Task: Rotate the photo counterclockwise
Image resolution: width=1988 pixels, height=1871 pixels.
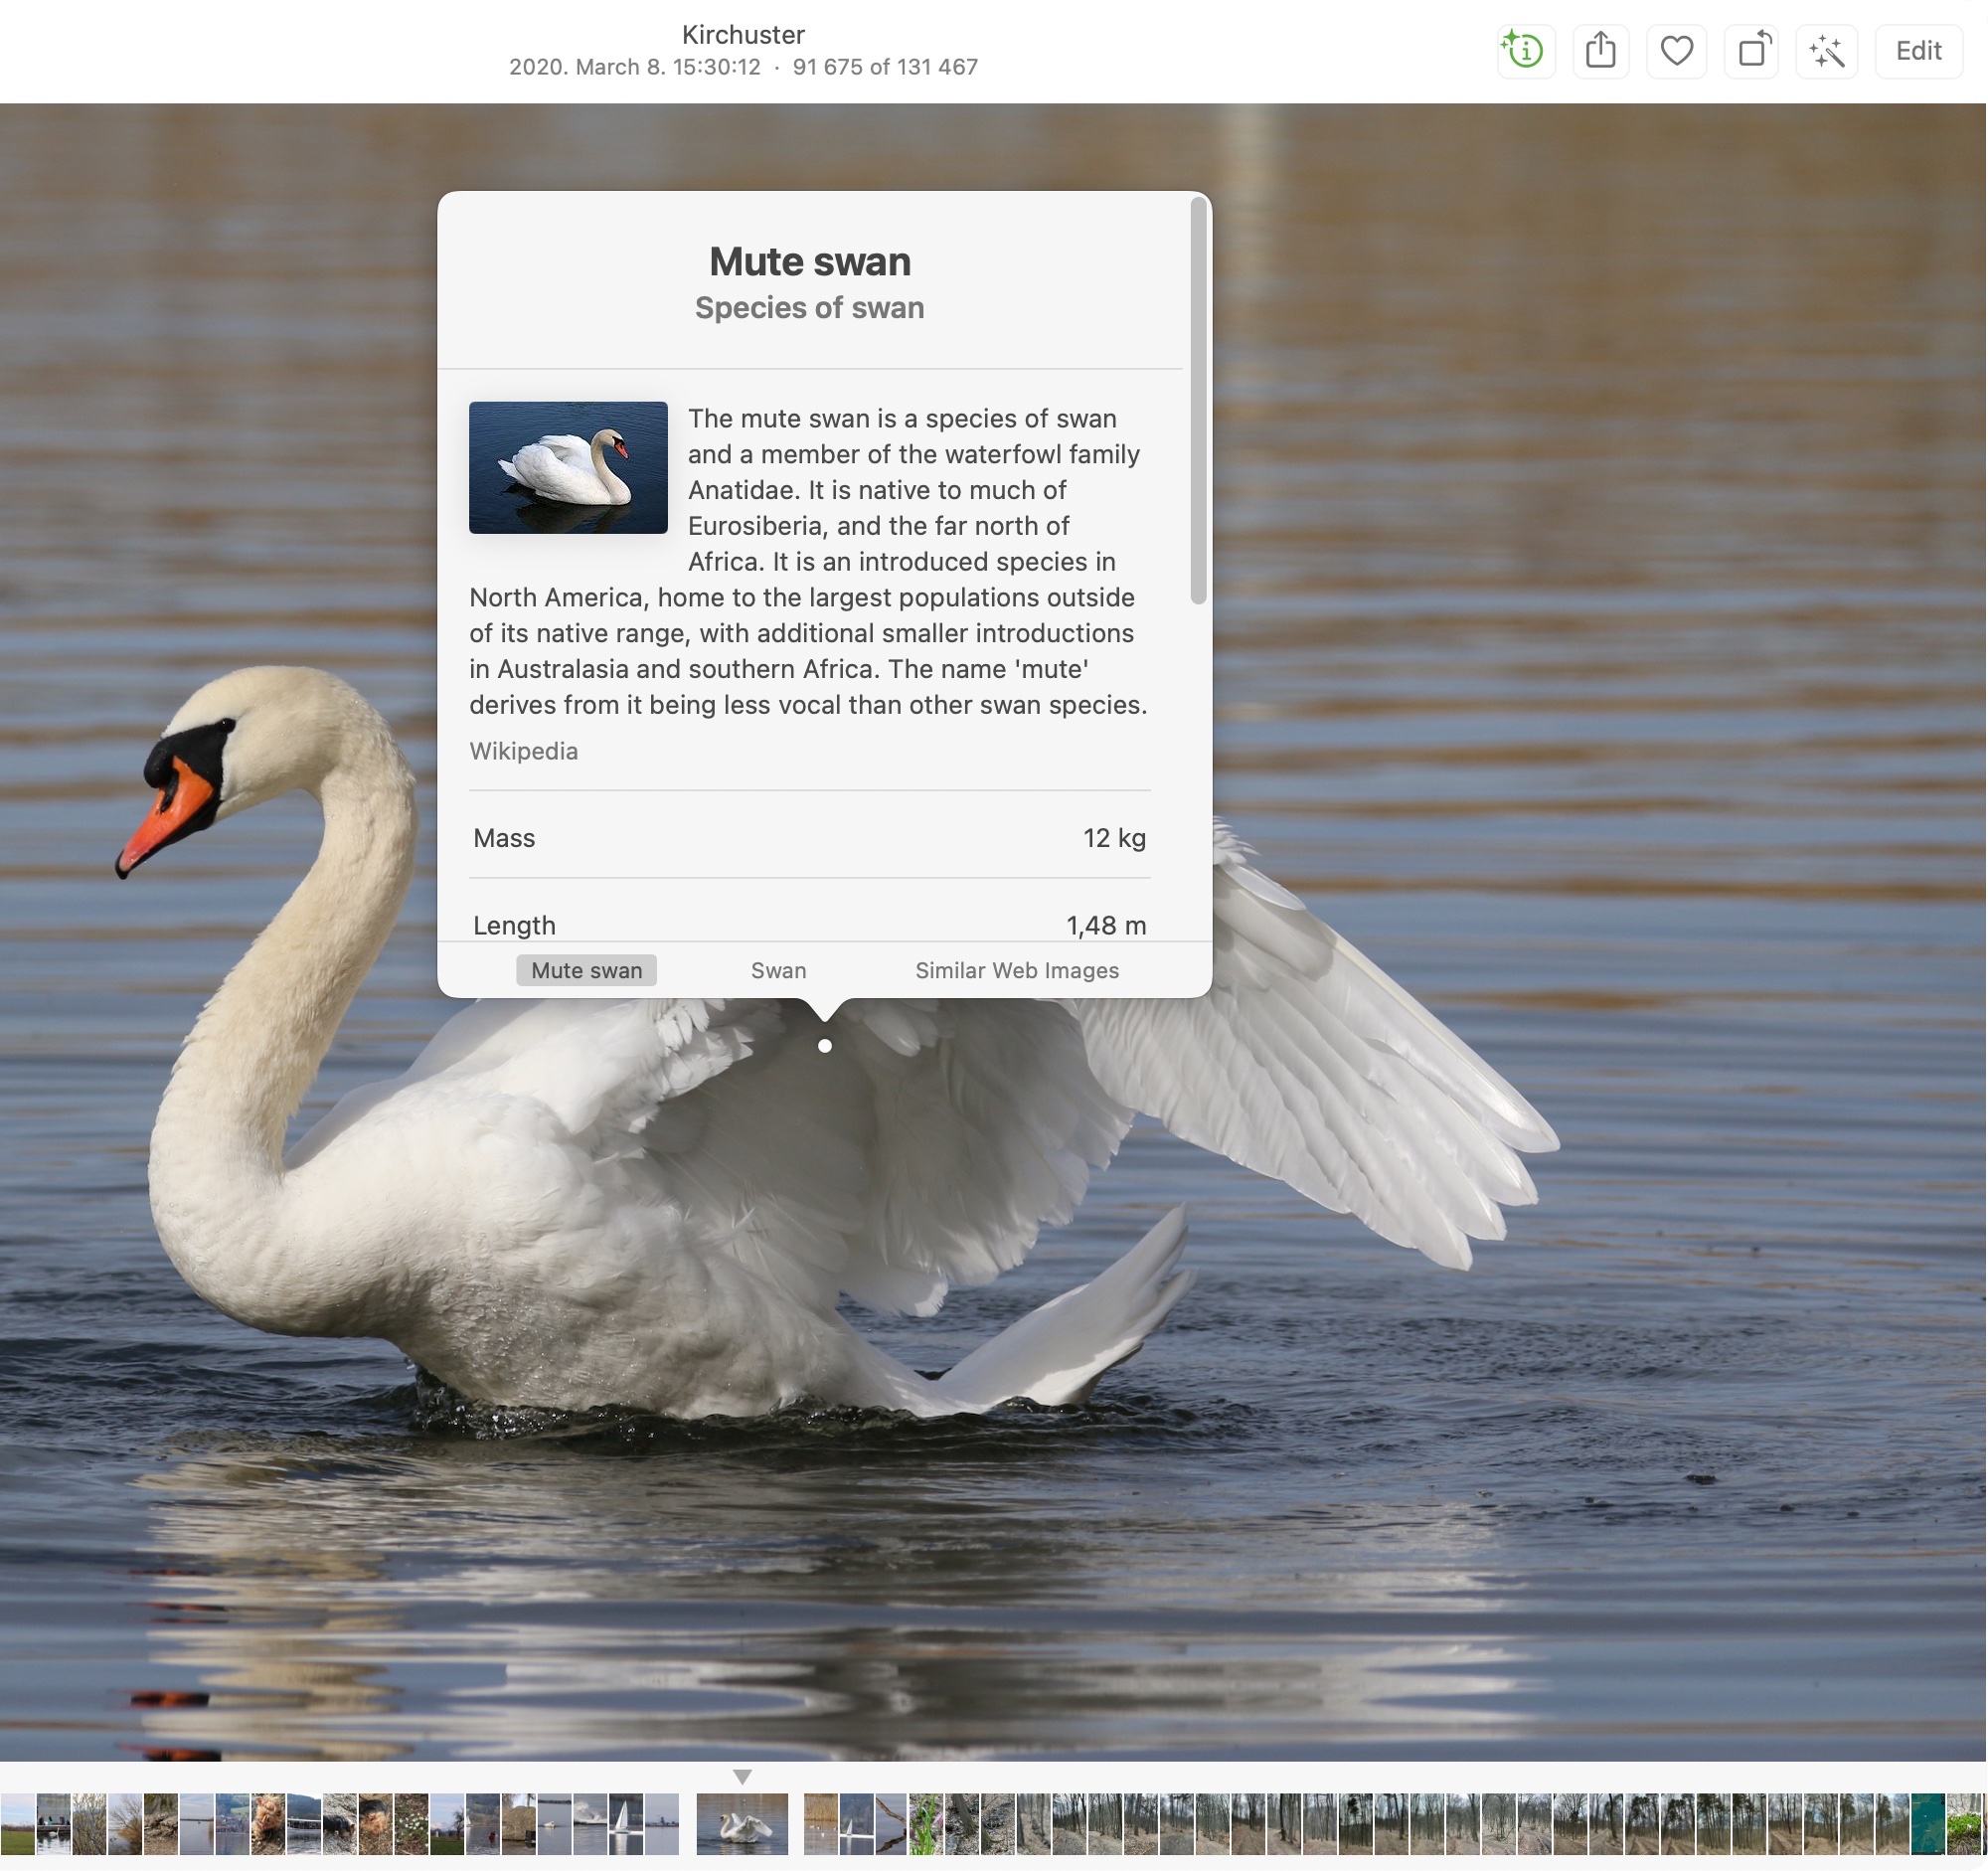Action: pos(1752,50)
